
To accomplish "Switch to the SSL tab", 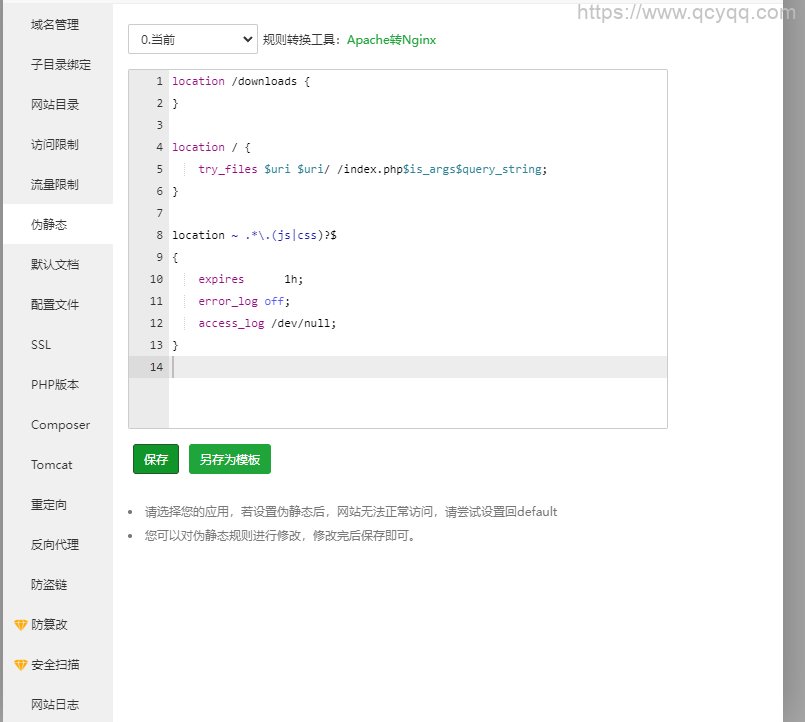I will (x=41, y=344).
